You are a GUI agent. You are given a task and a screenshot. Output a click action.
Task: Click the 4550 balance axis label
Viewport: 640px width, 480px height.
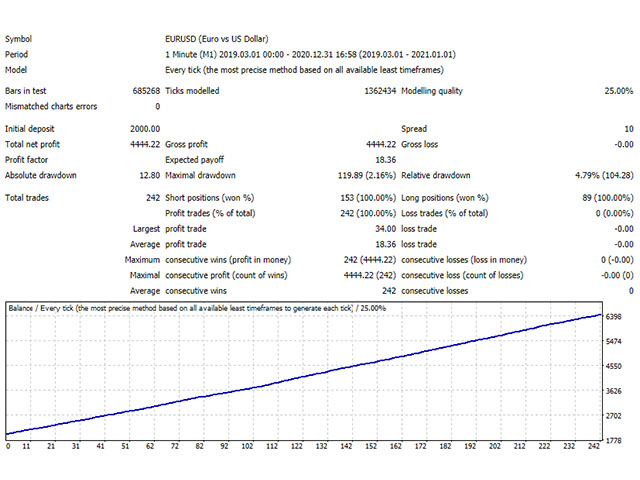(x=613, y=367)
